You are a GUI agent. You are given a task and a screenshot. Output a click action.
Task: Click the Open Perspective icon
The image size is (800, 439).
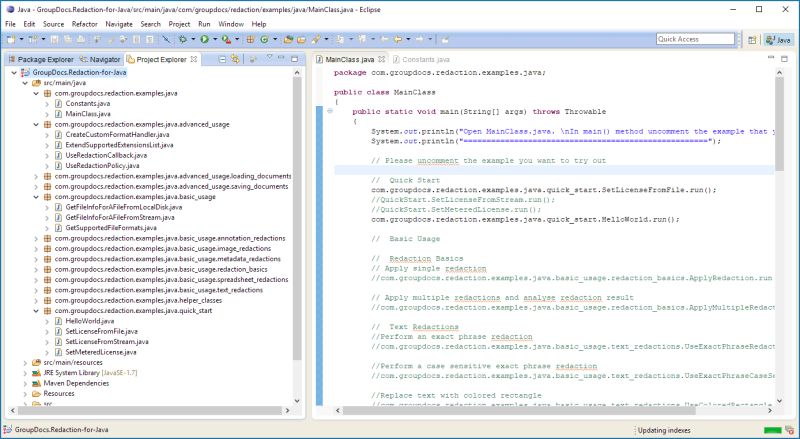(x=752, y=40)
